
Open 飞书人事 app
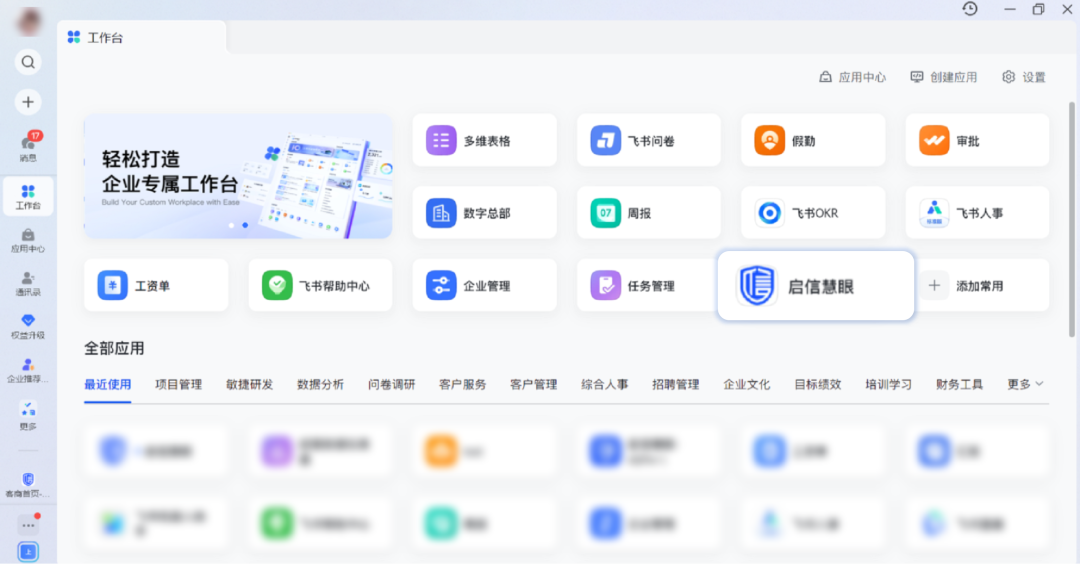coord(977,213)
